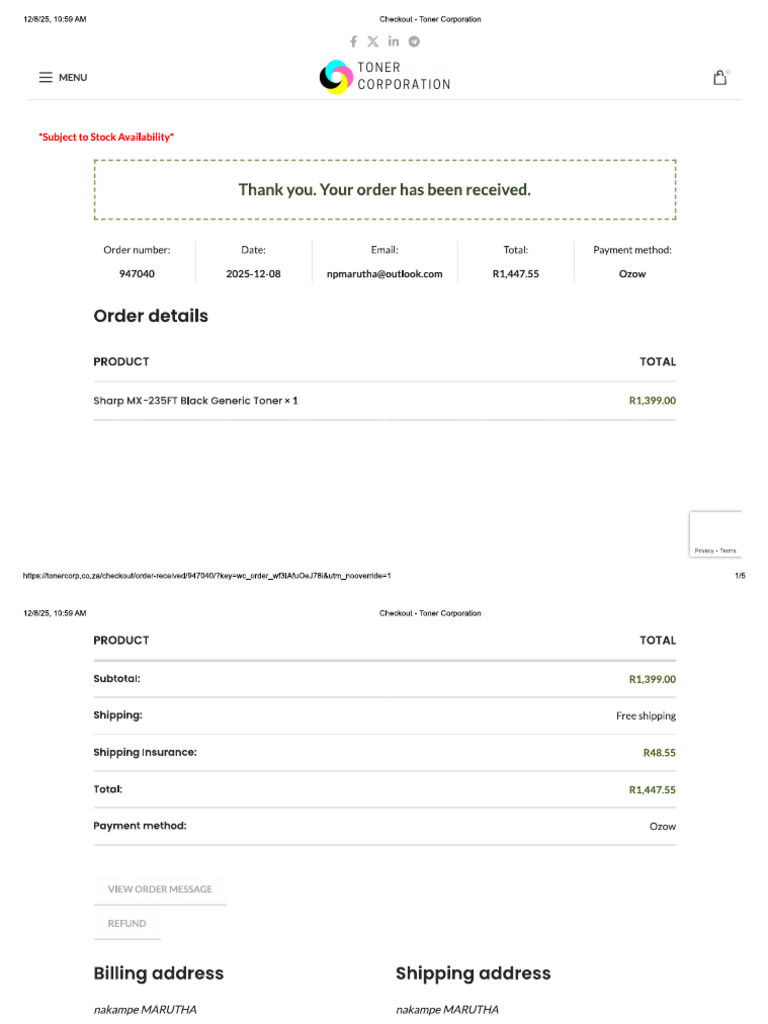Click the order number 947040

(x=137, y=274)
